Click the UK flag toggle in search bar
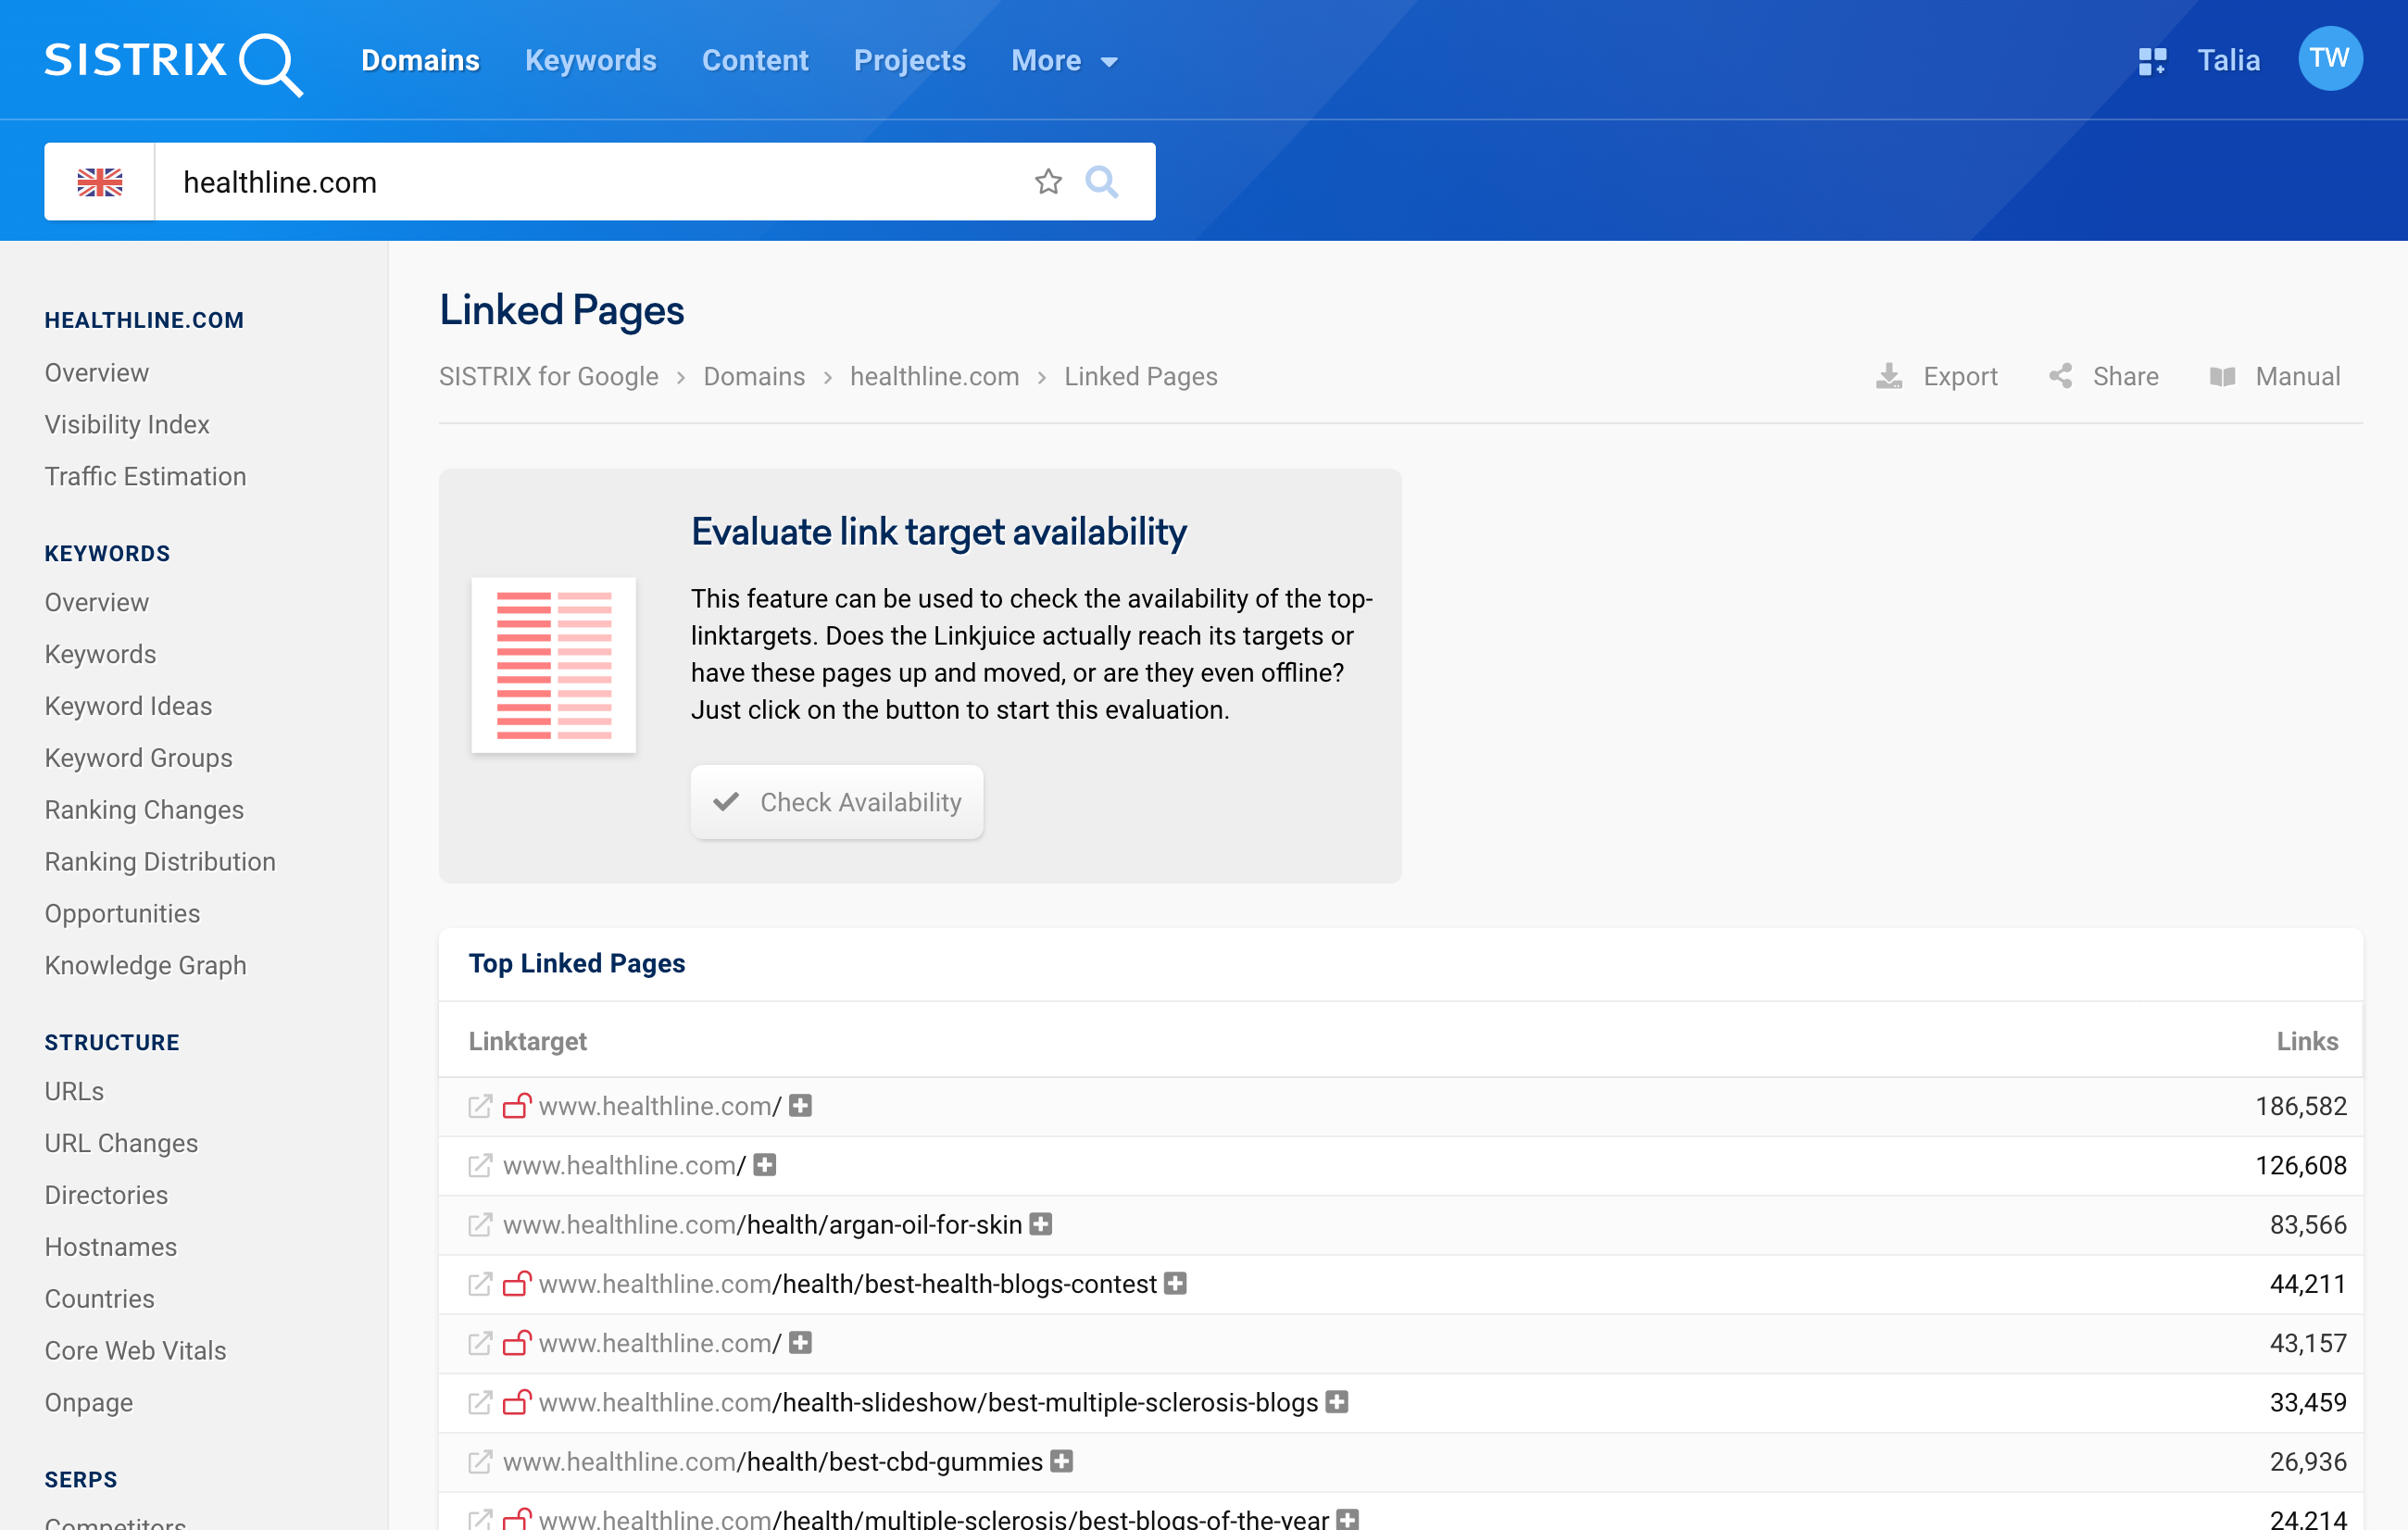2408x1530 pixels. click(x=100, y=181)
